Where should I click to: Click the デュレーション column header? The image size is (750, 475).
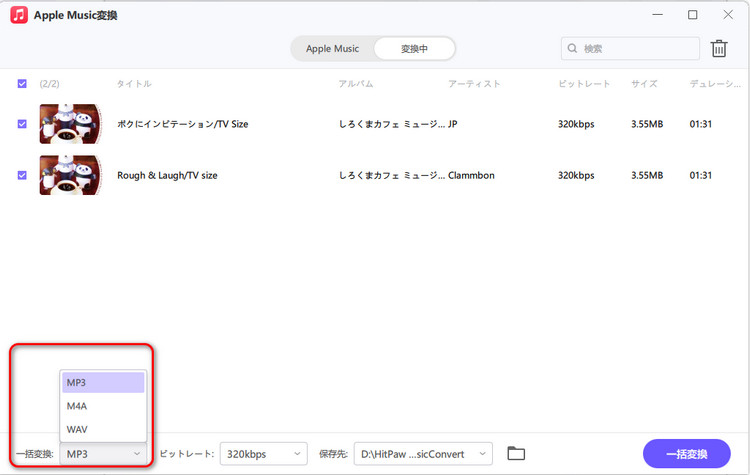click(x=715, y=84)
